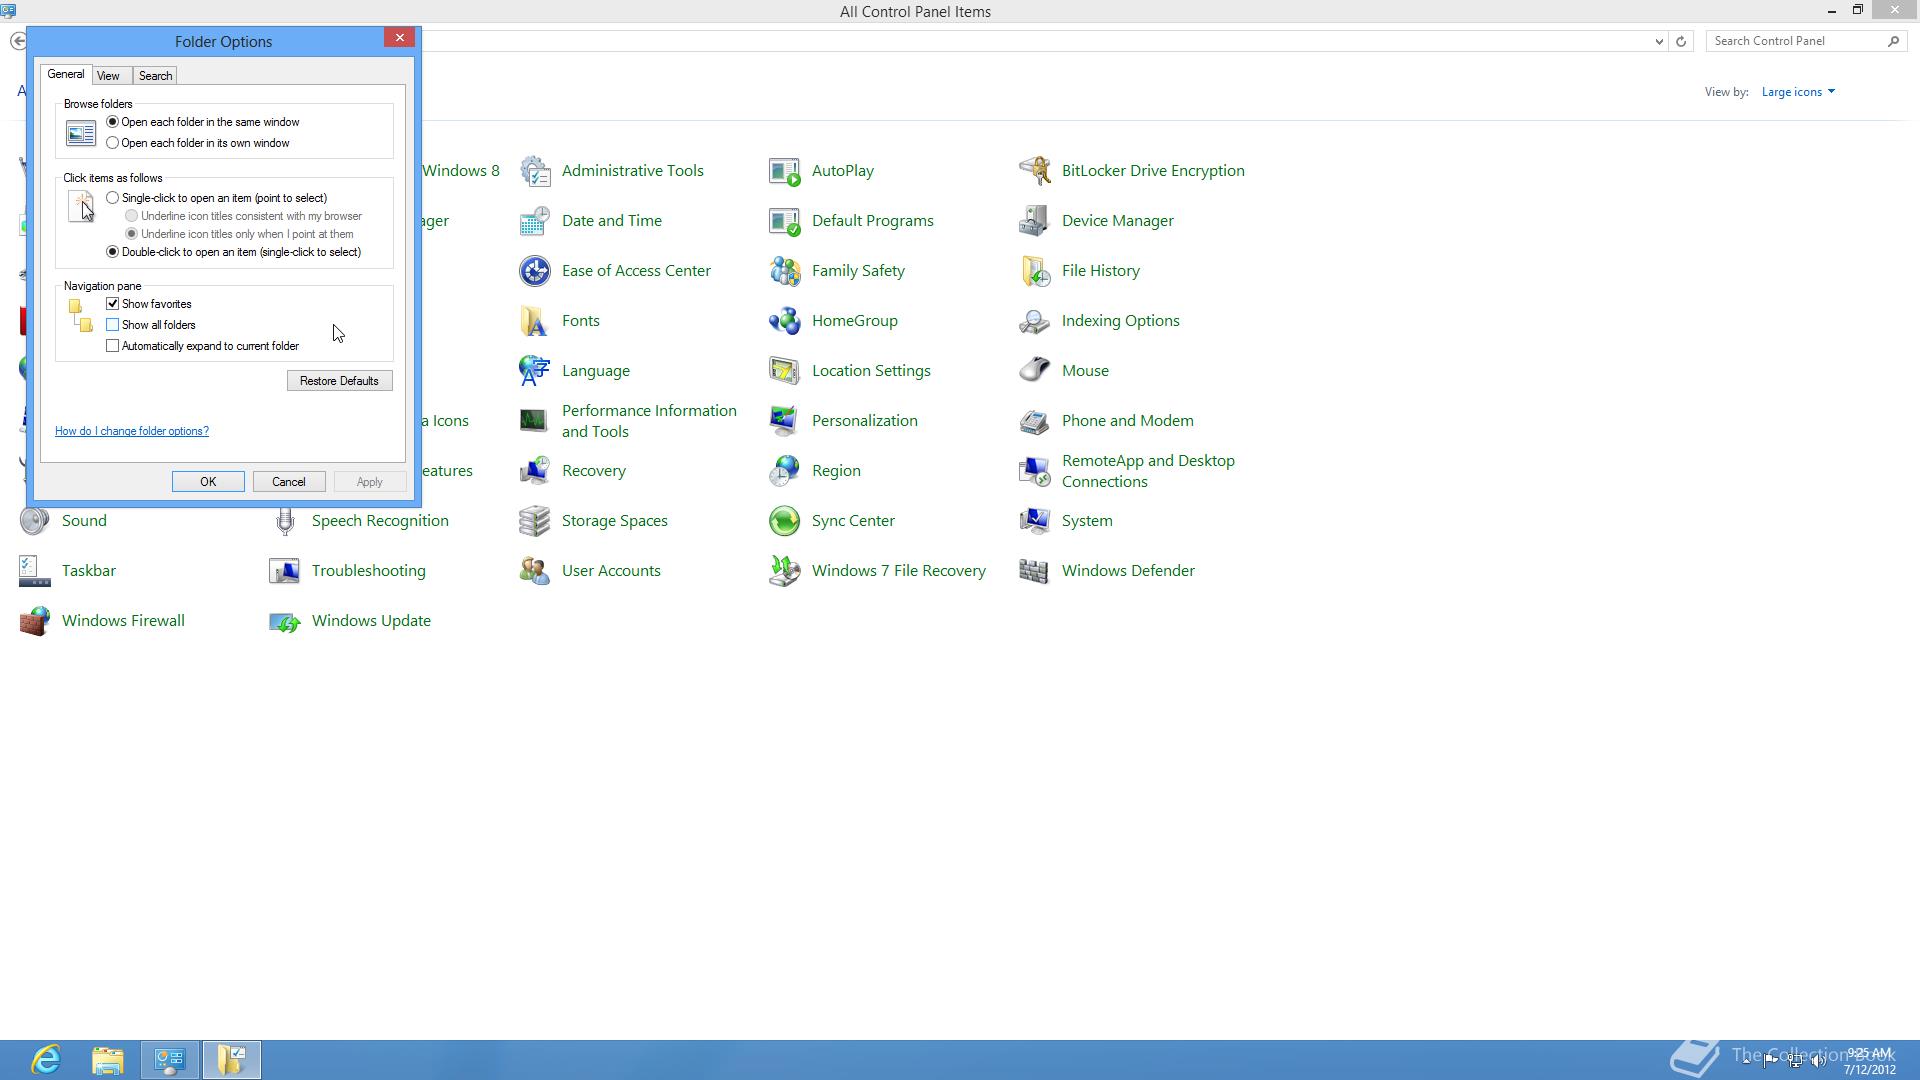Click the volume icon in system tray

(x=1819, y=1061)
